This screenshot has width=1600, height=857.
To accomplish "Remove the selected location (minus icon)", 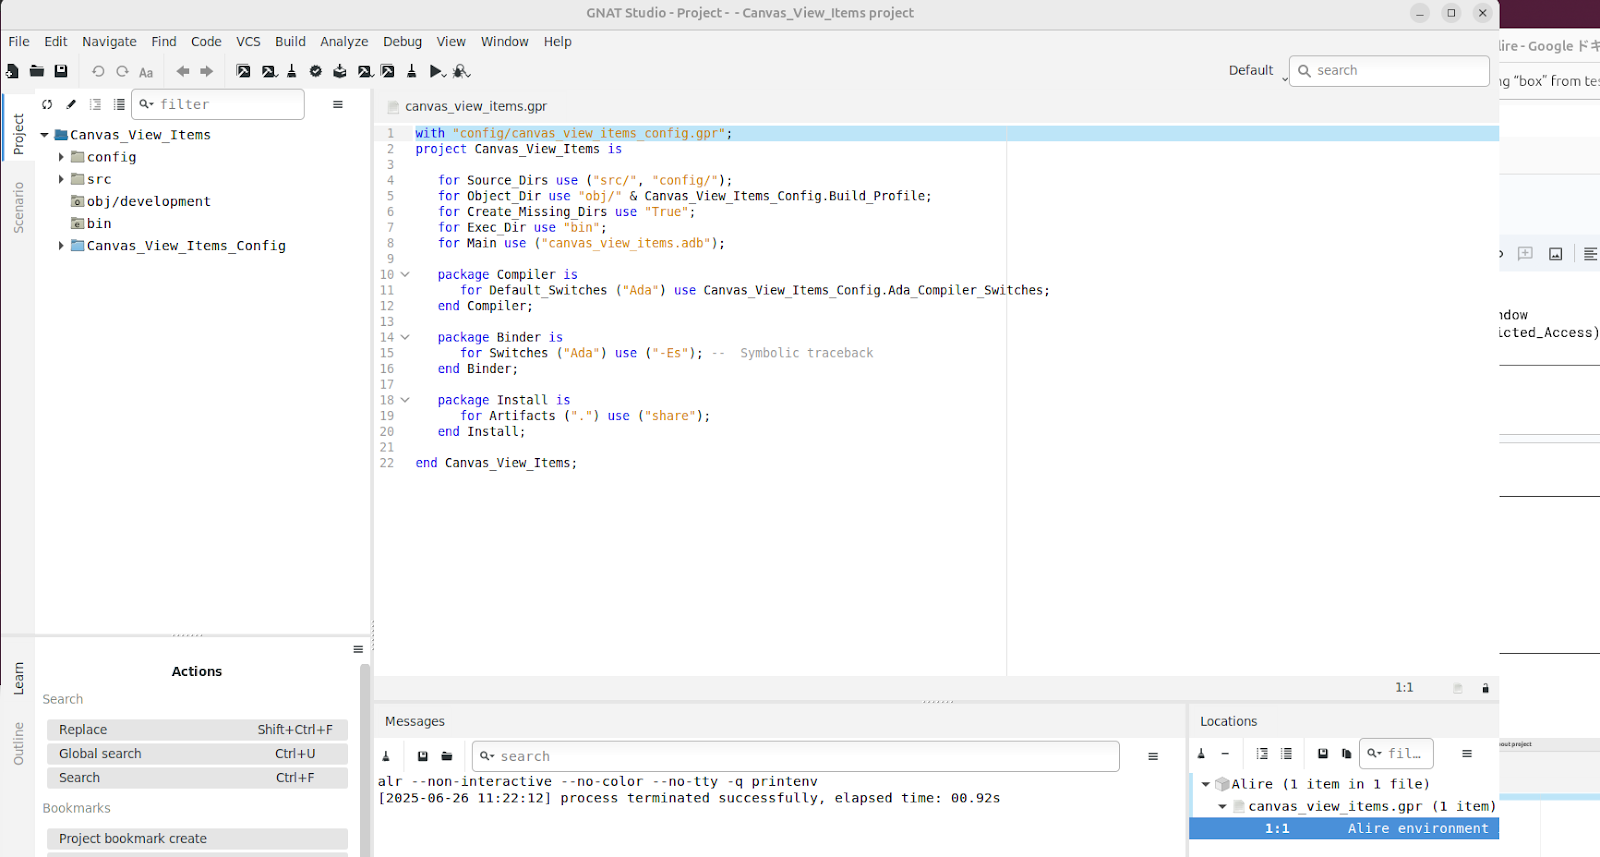I will pos(1225,753).
